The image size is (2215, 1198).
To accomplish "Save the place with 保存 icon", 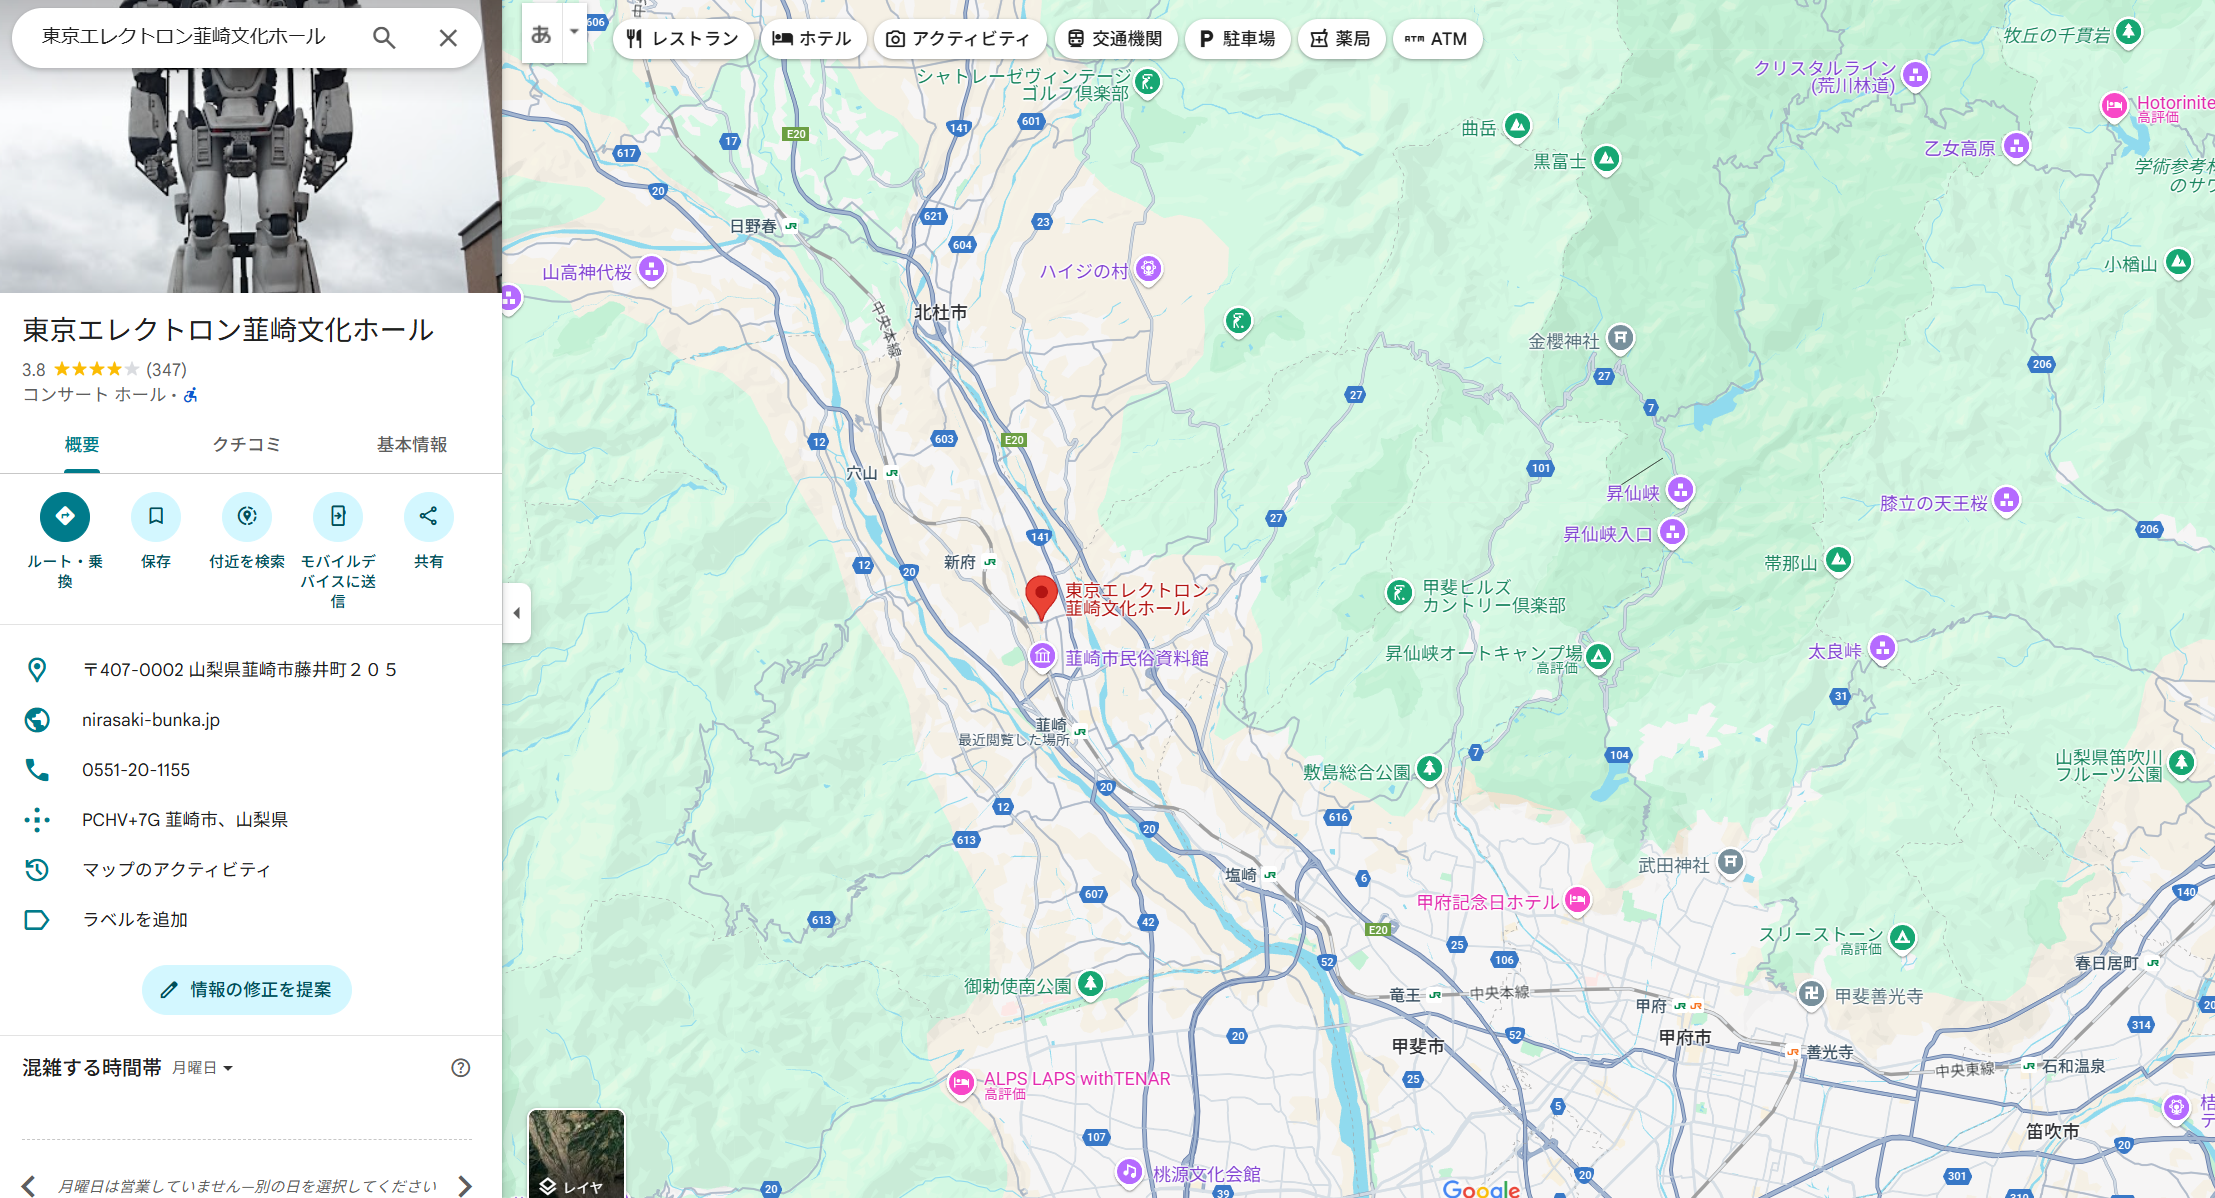I will coord(156,516).
